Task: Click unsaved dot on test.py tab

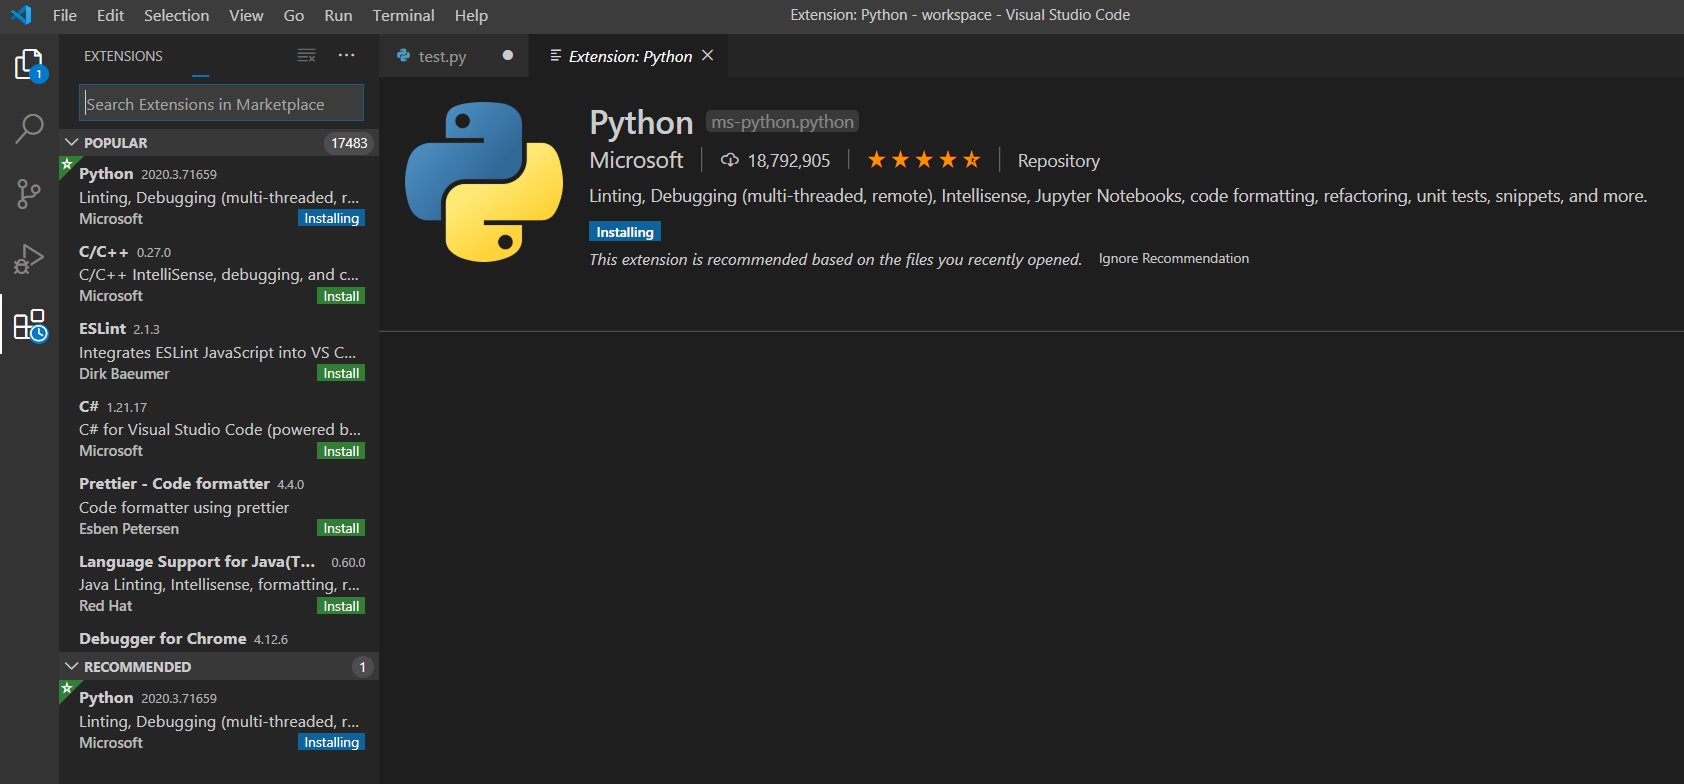Action: point(508,56)
